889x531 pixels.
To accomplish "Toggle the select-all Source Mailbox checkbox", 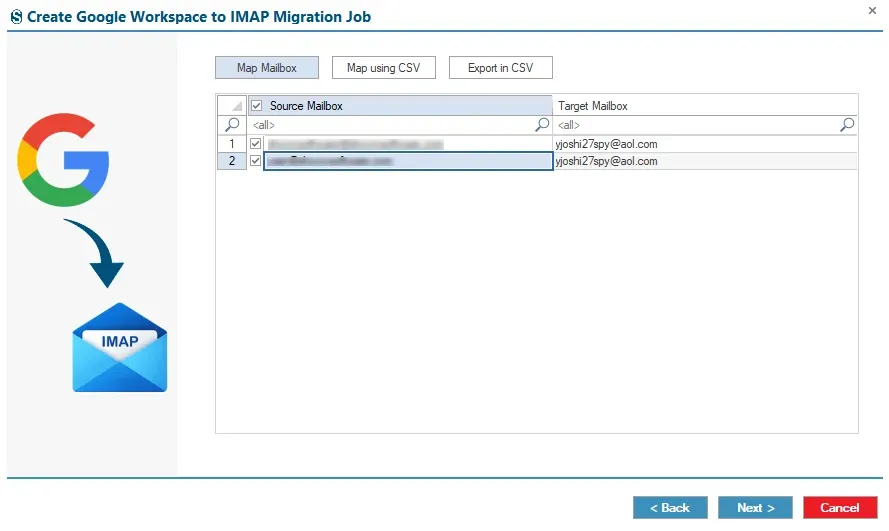I will 256,105.
